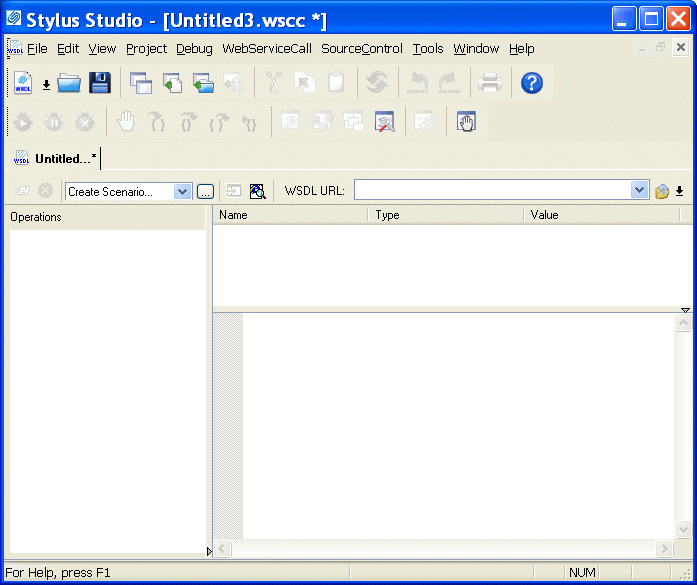This screenshot has height=585, width=697.
Task: Click the vertical scrollbar down arrow in the lower pane
Action: click(684, 530)
